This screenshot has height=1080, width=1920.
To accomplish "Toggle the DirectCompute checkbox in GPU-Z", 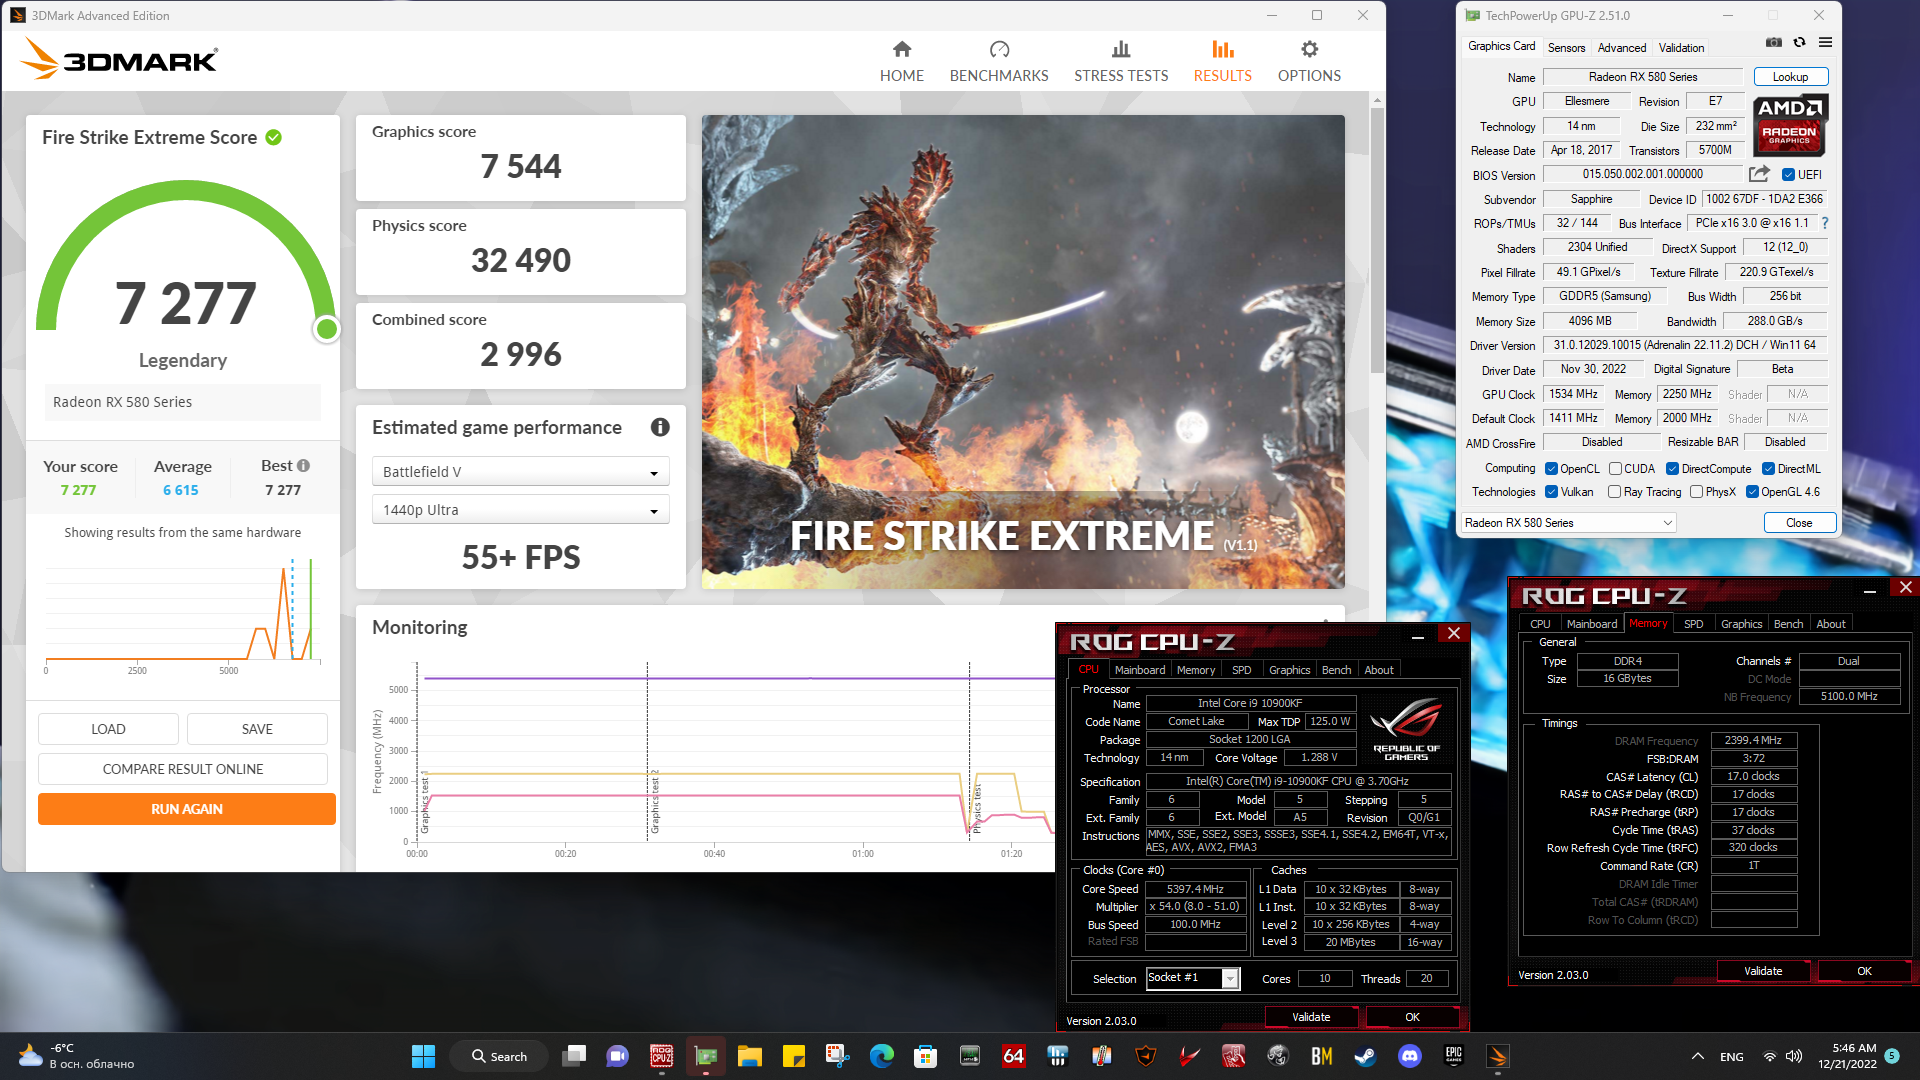I will [1672, 469].
